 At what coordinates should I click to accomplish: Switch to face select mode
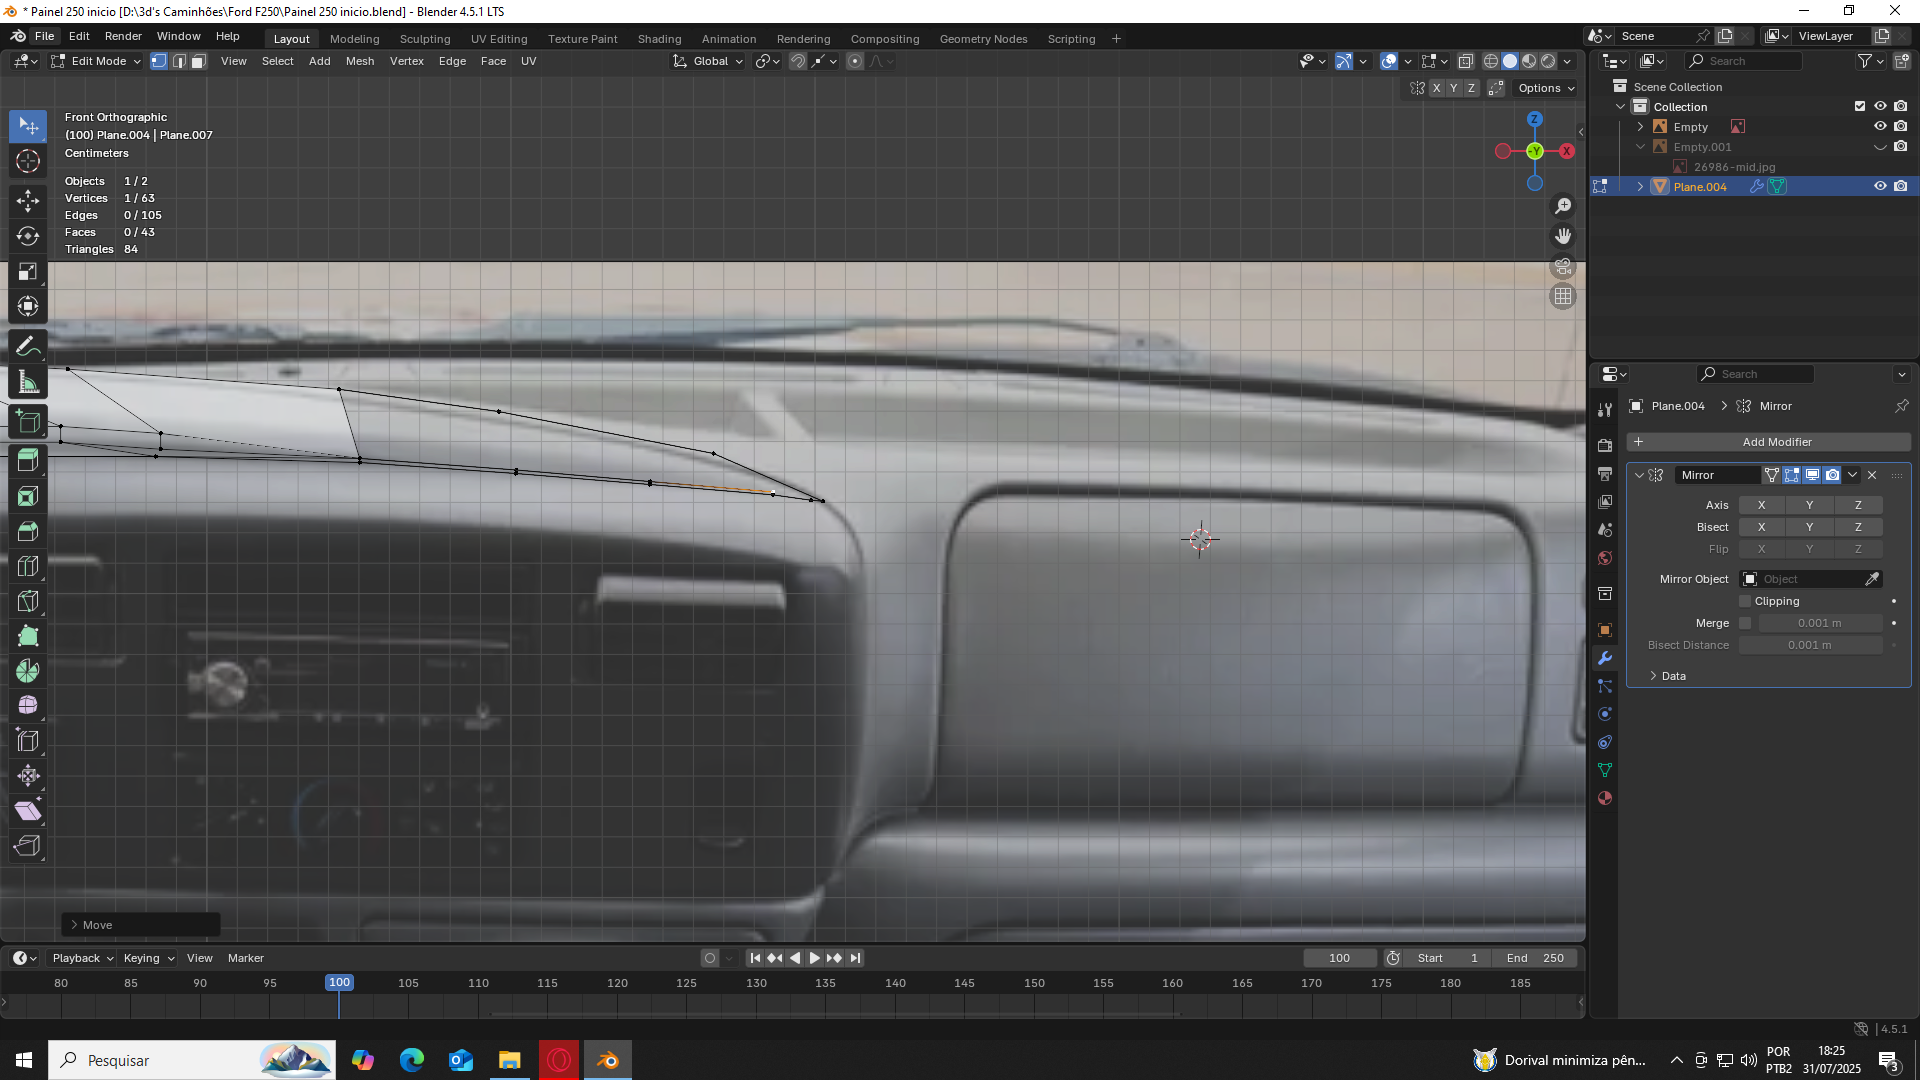point(198,62)
